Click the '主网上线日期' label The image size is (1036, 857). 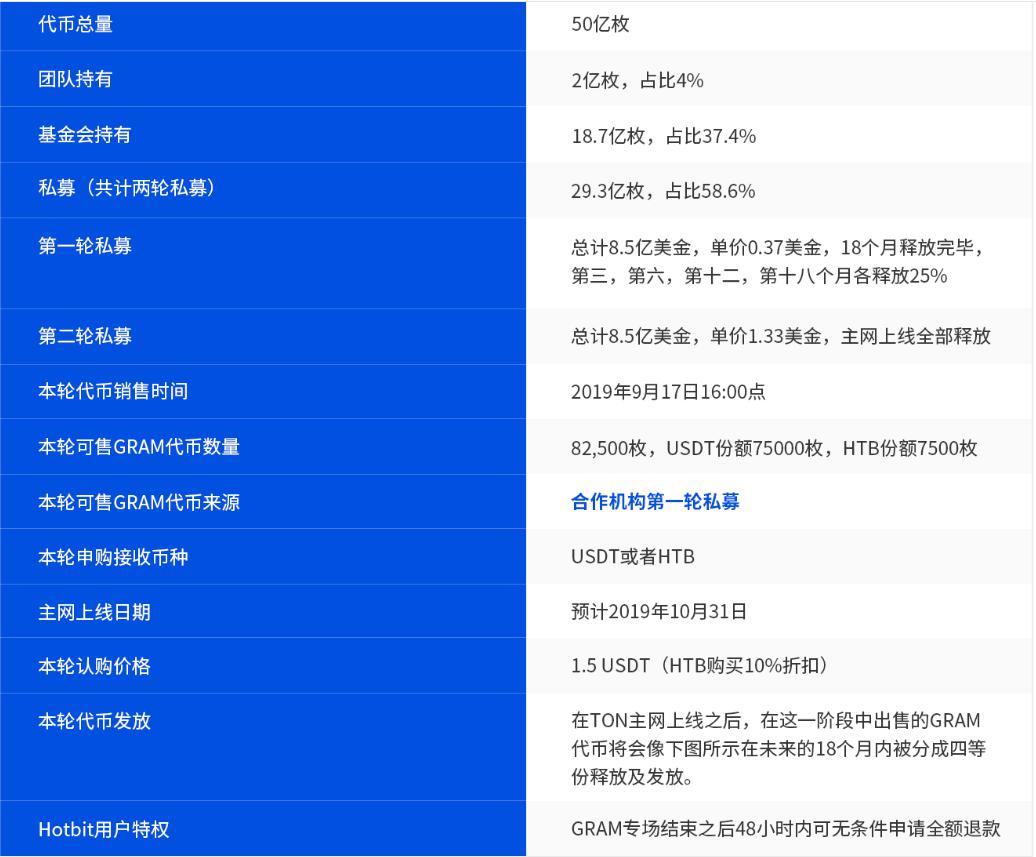pos(94,612)
